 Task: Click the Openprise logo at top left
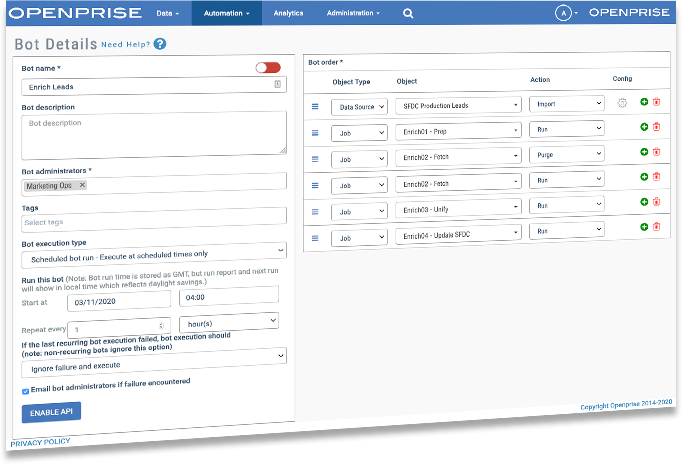click(x=75, y=13)
